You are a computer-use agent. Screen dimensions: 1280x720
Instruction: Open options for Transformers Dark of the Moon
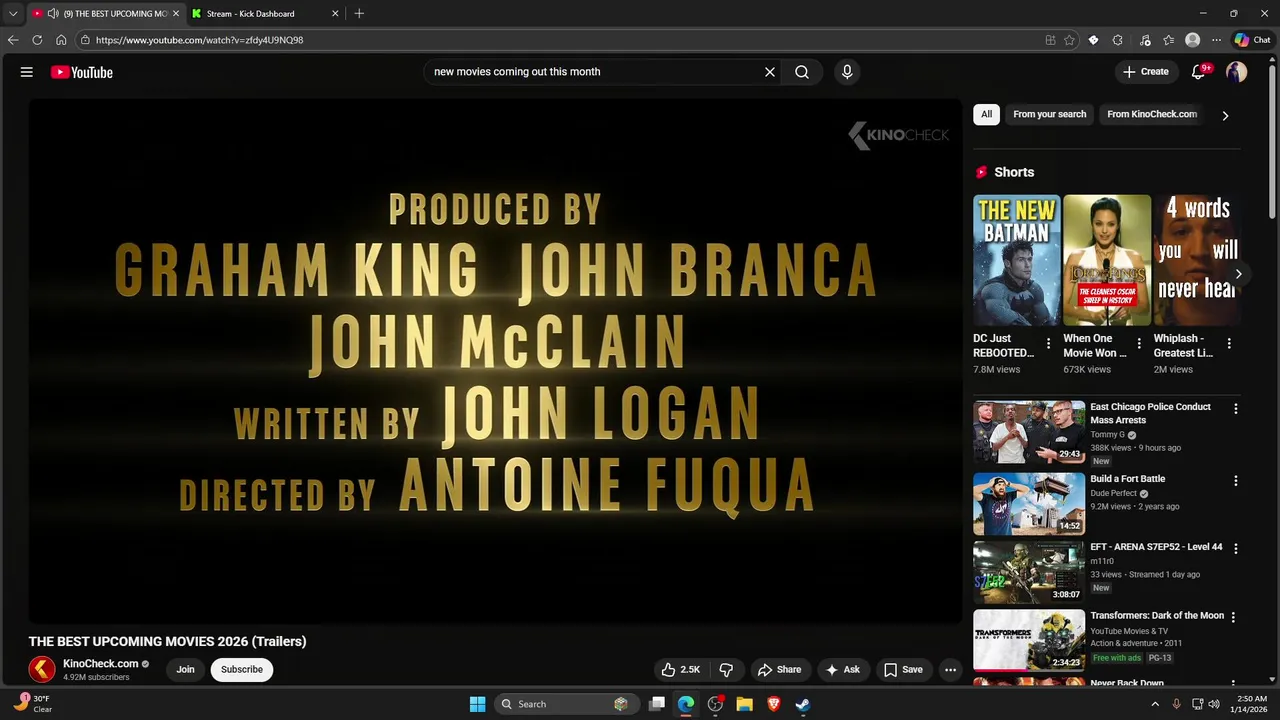(1233, 617)
